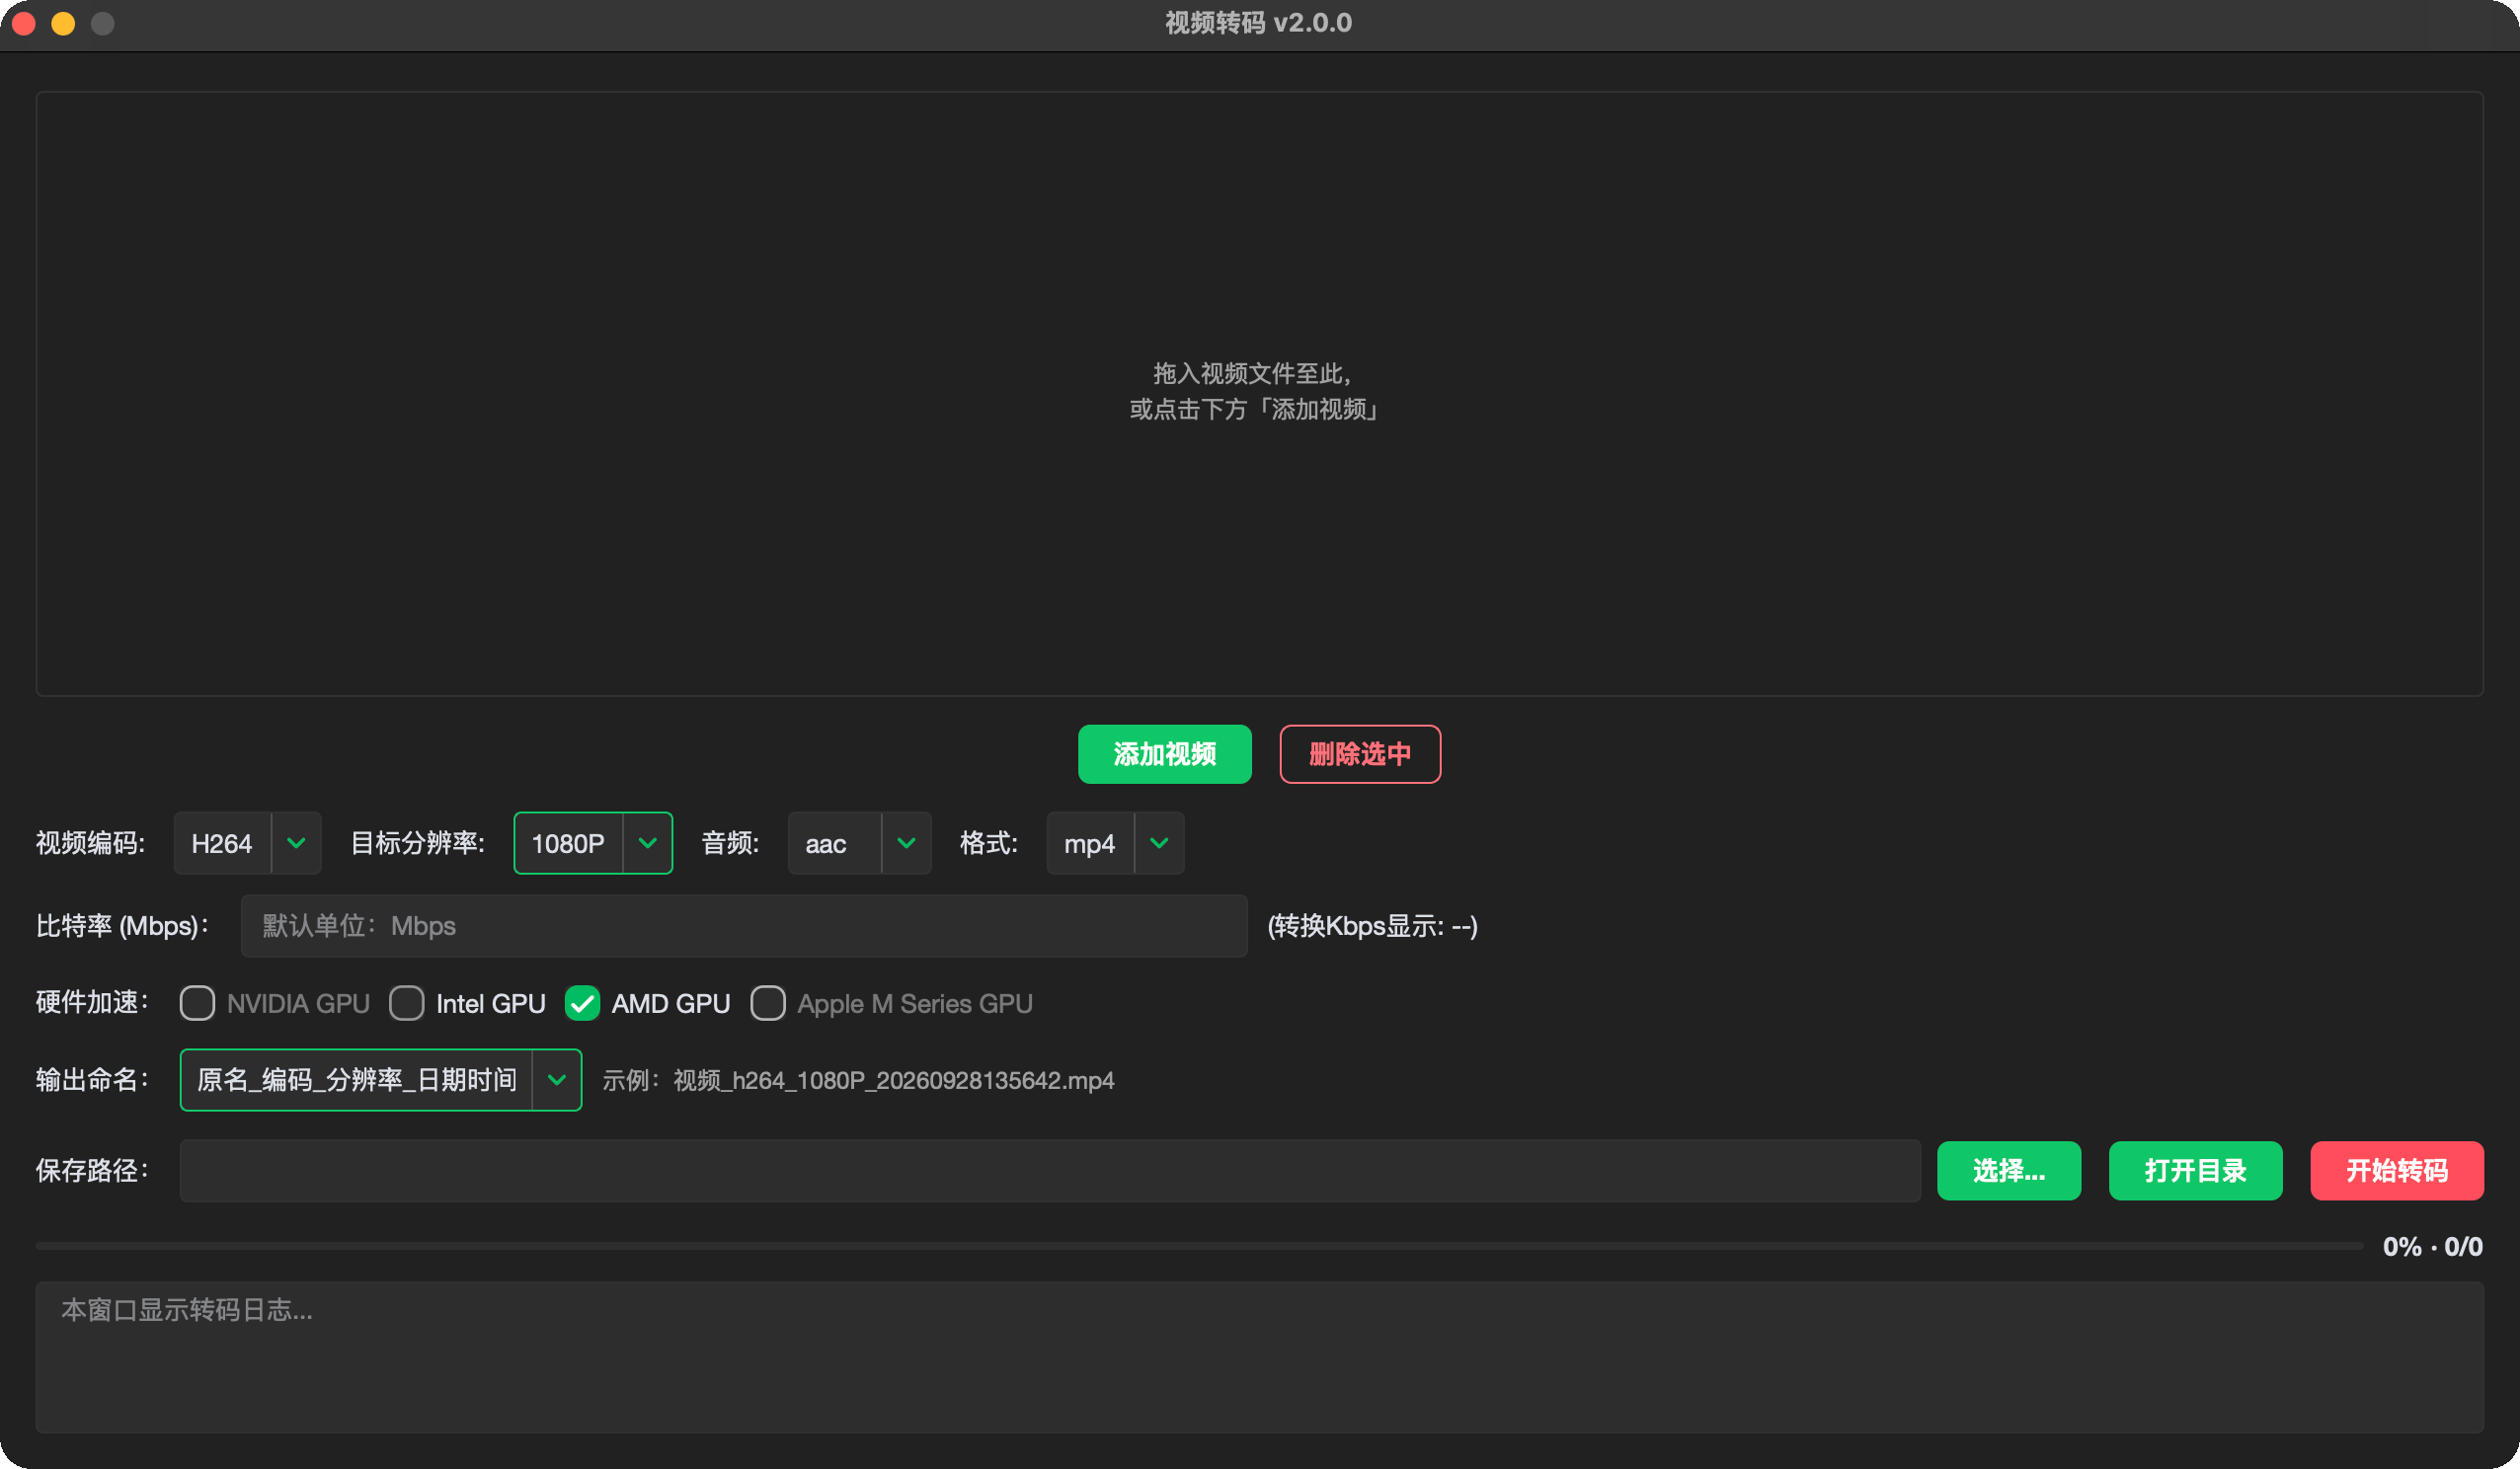2520x1469 pixels.
Task: Uncheck the AMD GPU checkbox
Action: [582, 1003]
